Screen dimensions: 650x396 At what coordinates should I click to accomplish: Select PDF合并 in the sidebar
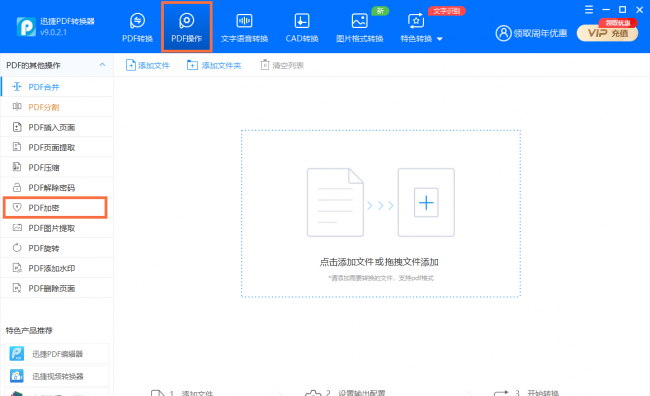[x=57, y=87]
